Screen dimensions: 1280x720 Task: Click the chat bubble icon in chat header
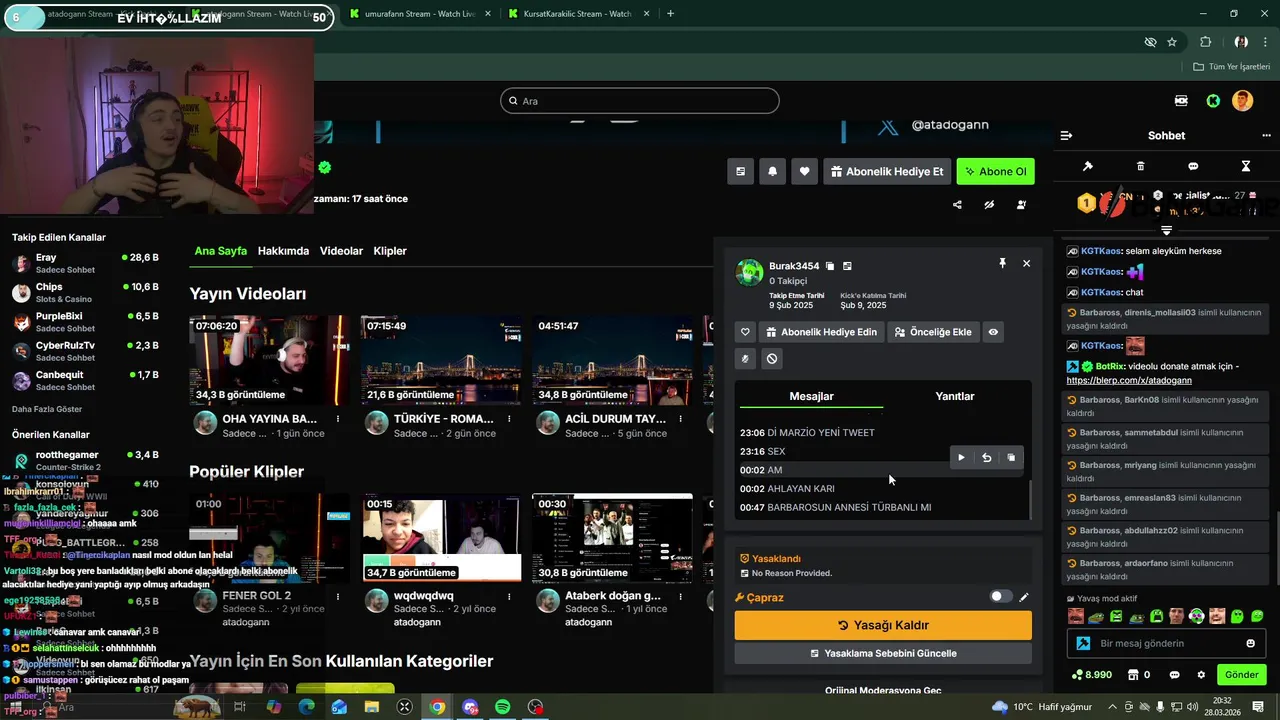1193,166
